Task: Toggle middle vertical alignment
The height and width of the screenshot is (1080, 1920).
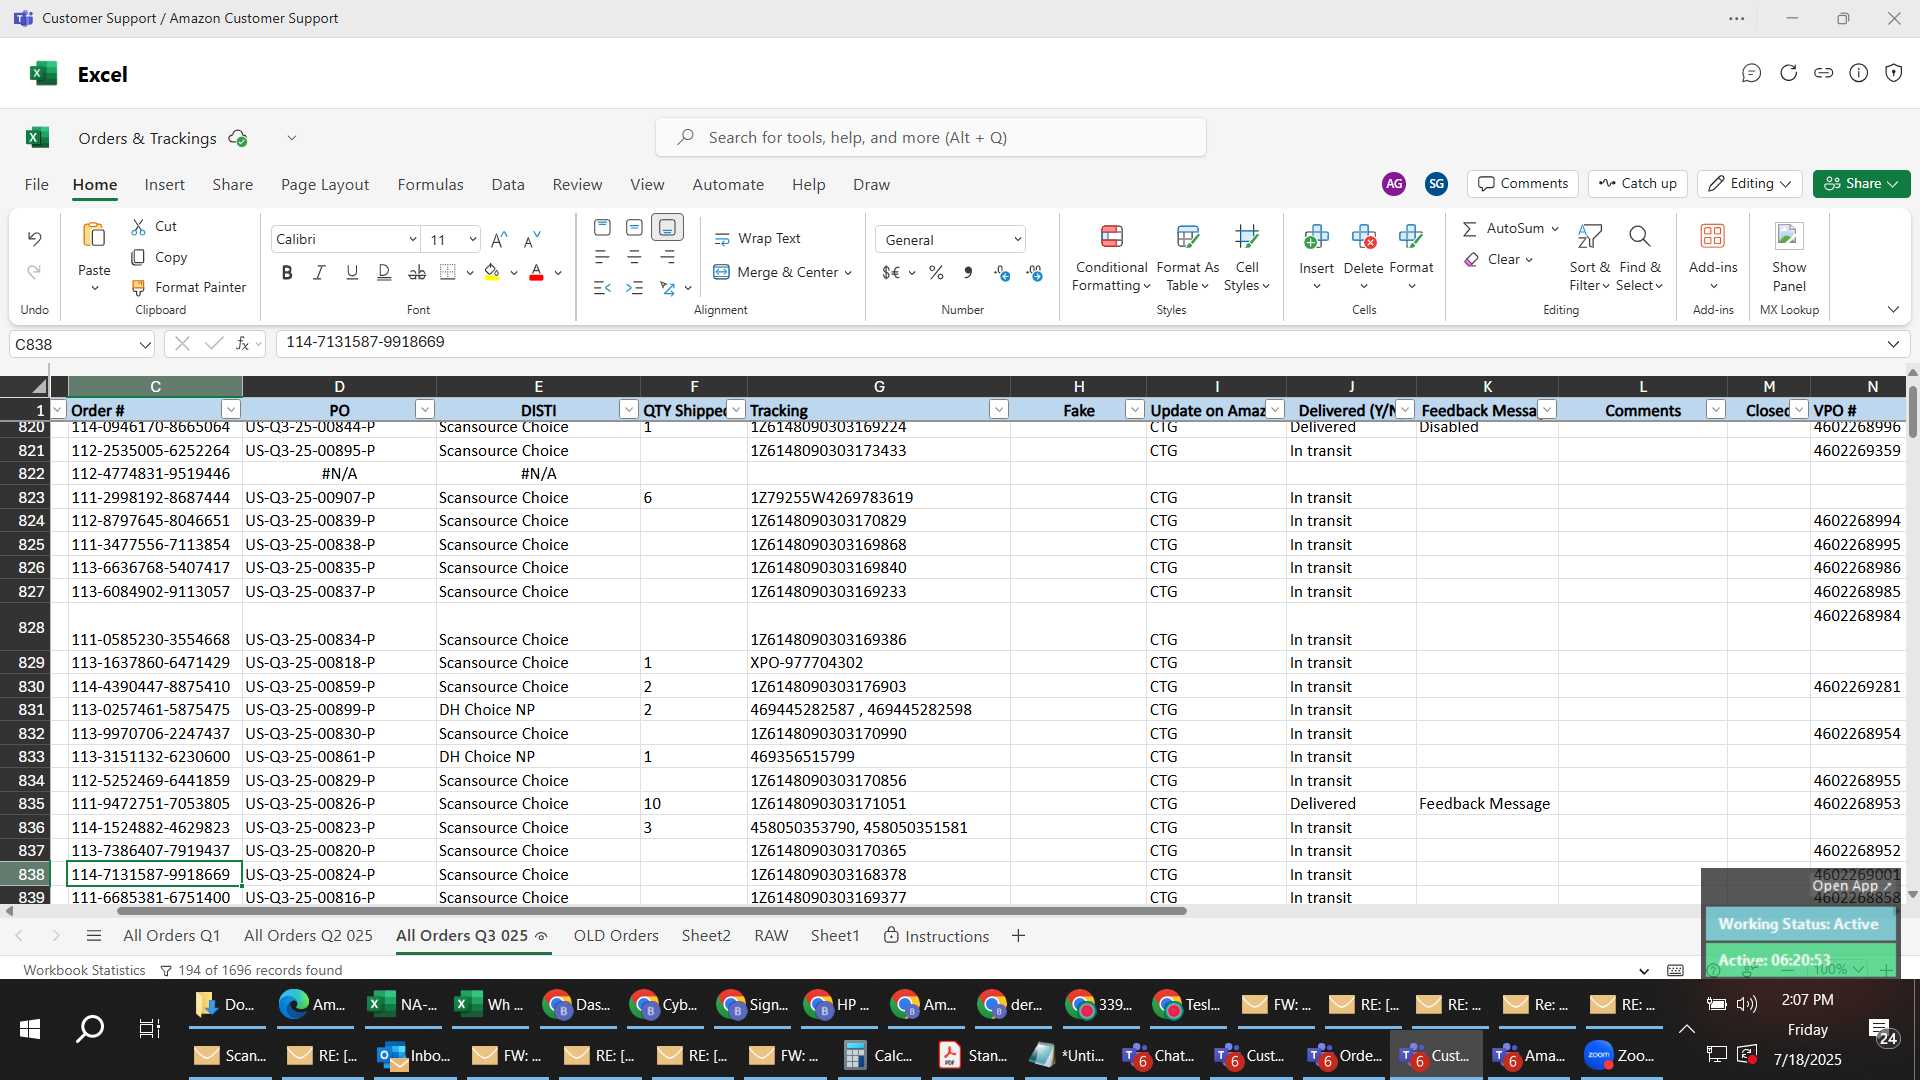Action: (634, 227)
